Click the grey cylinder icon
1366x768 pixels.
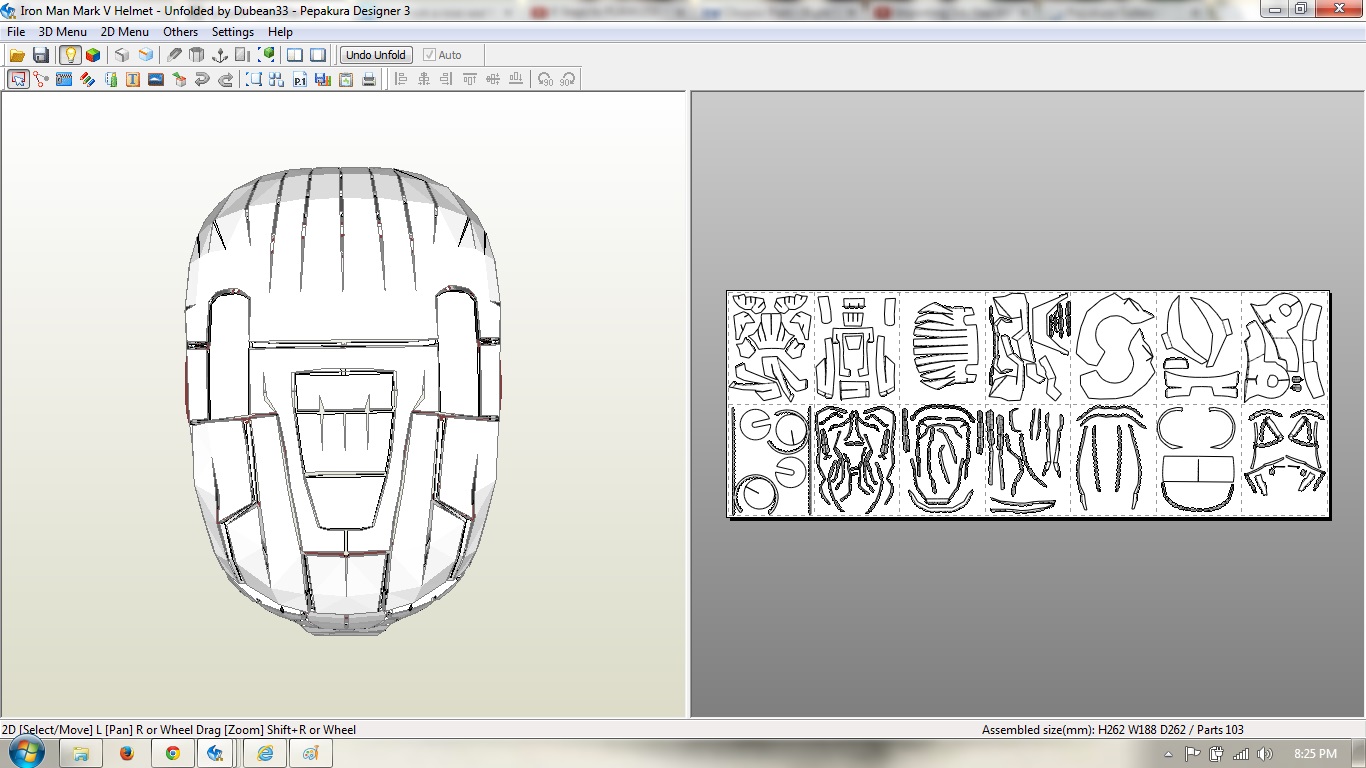[x=197, y=55]
